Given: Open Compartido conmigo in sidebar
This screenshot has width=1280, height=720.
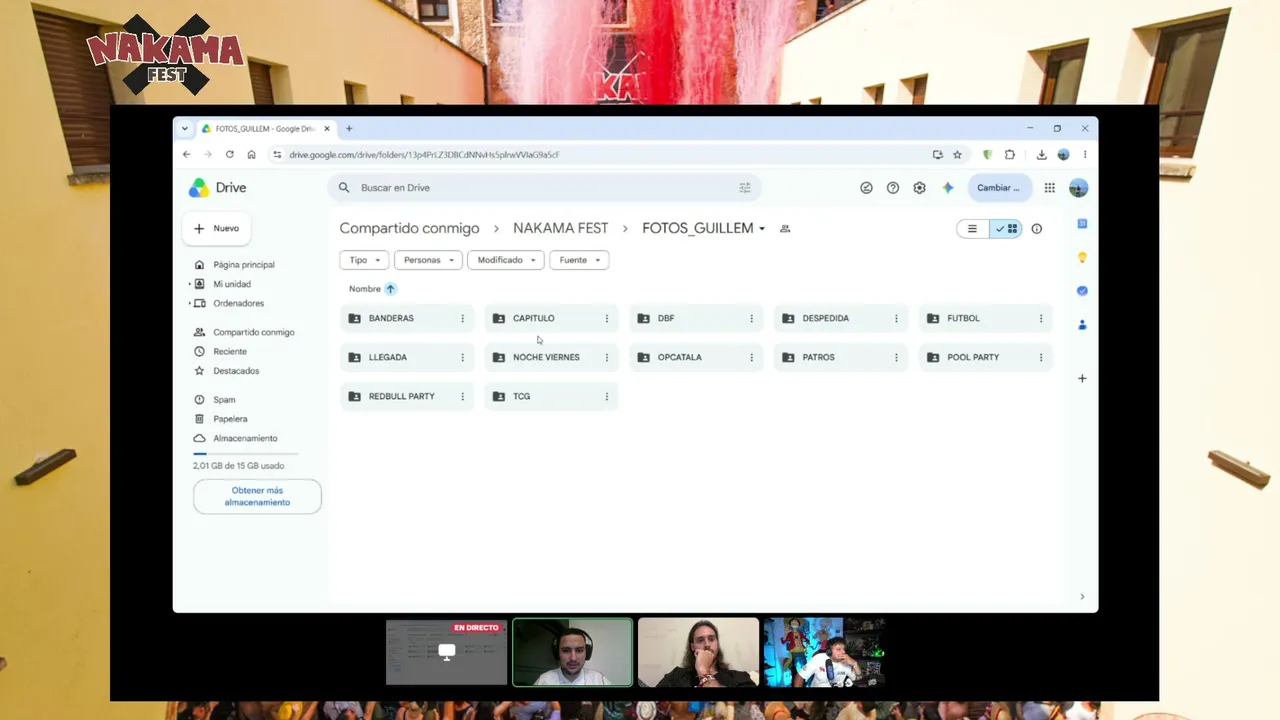Looking at the screenshot, I should pos(254,332).
